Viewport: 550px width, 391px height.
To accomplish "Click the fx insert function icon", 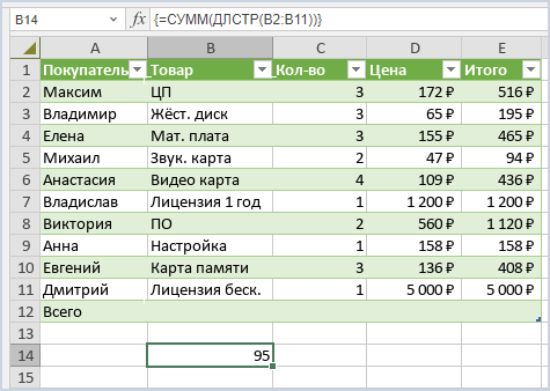I will pos(138,19).
